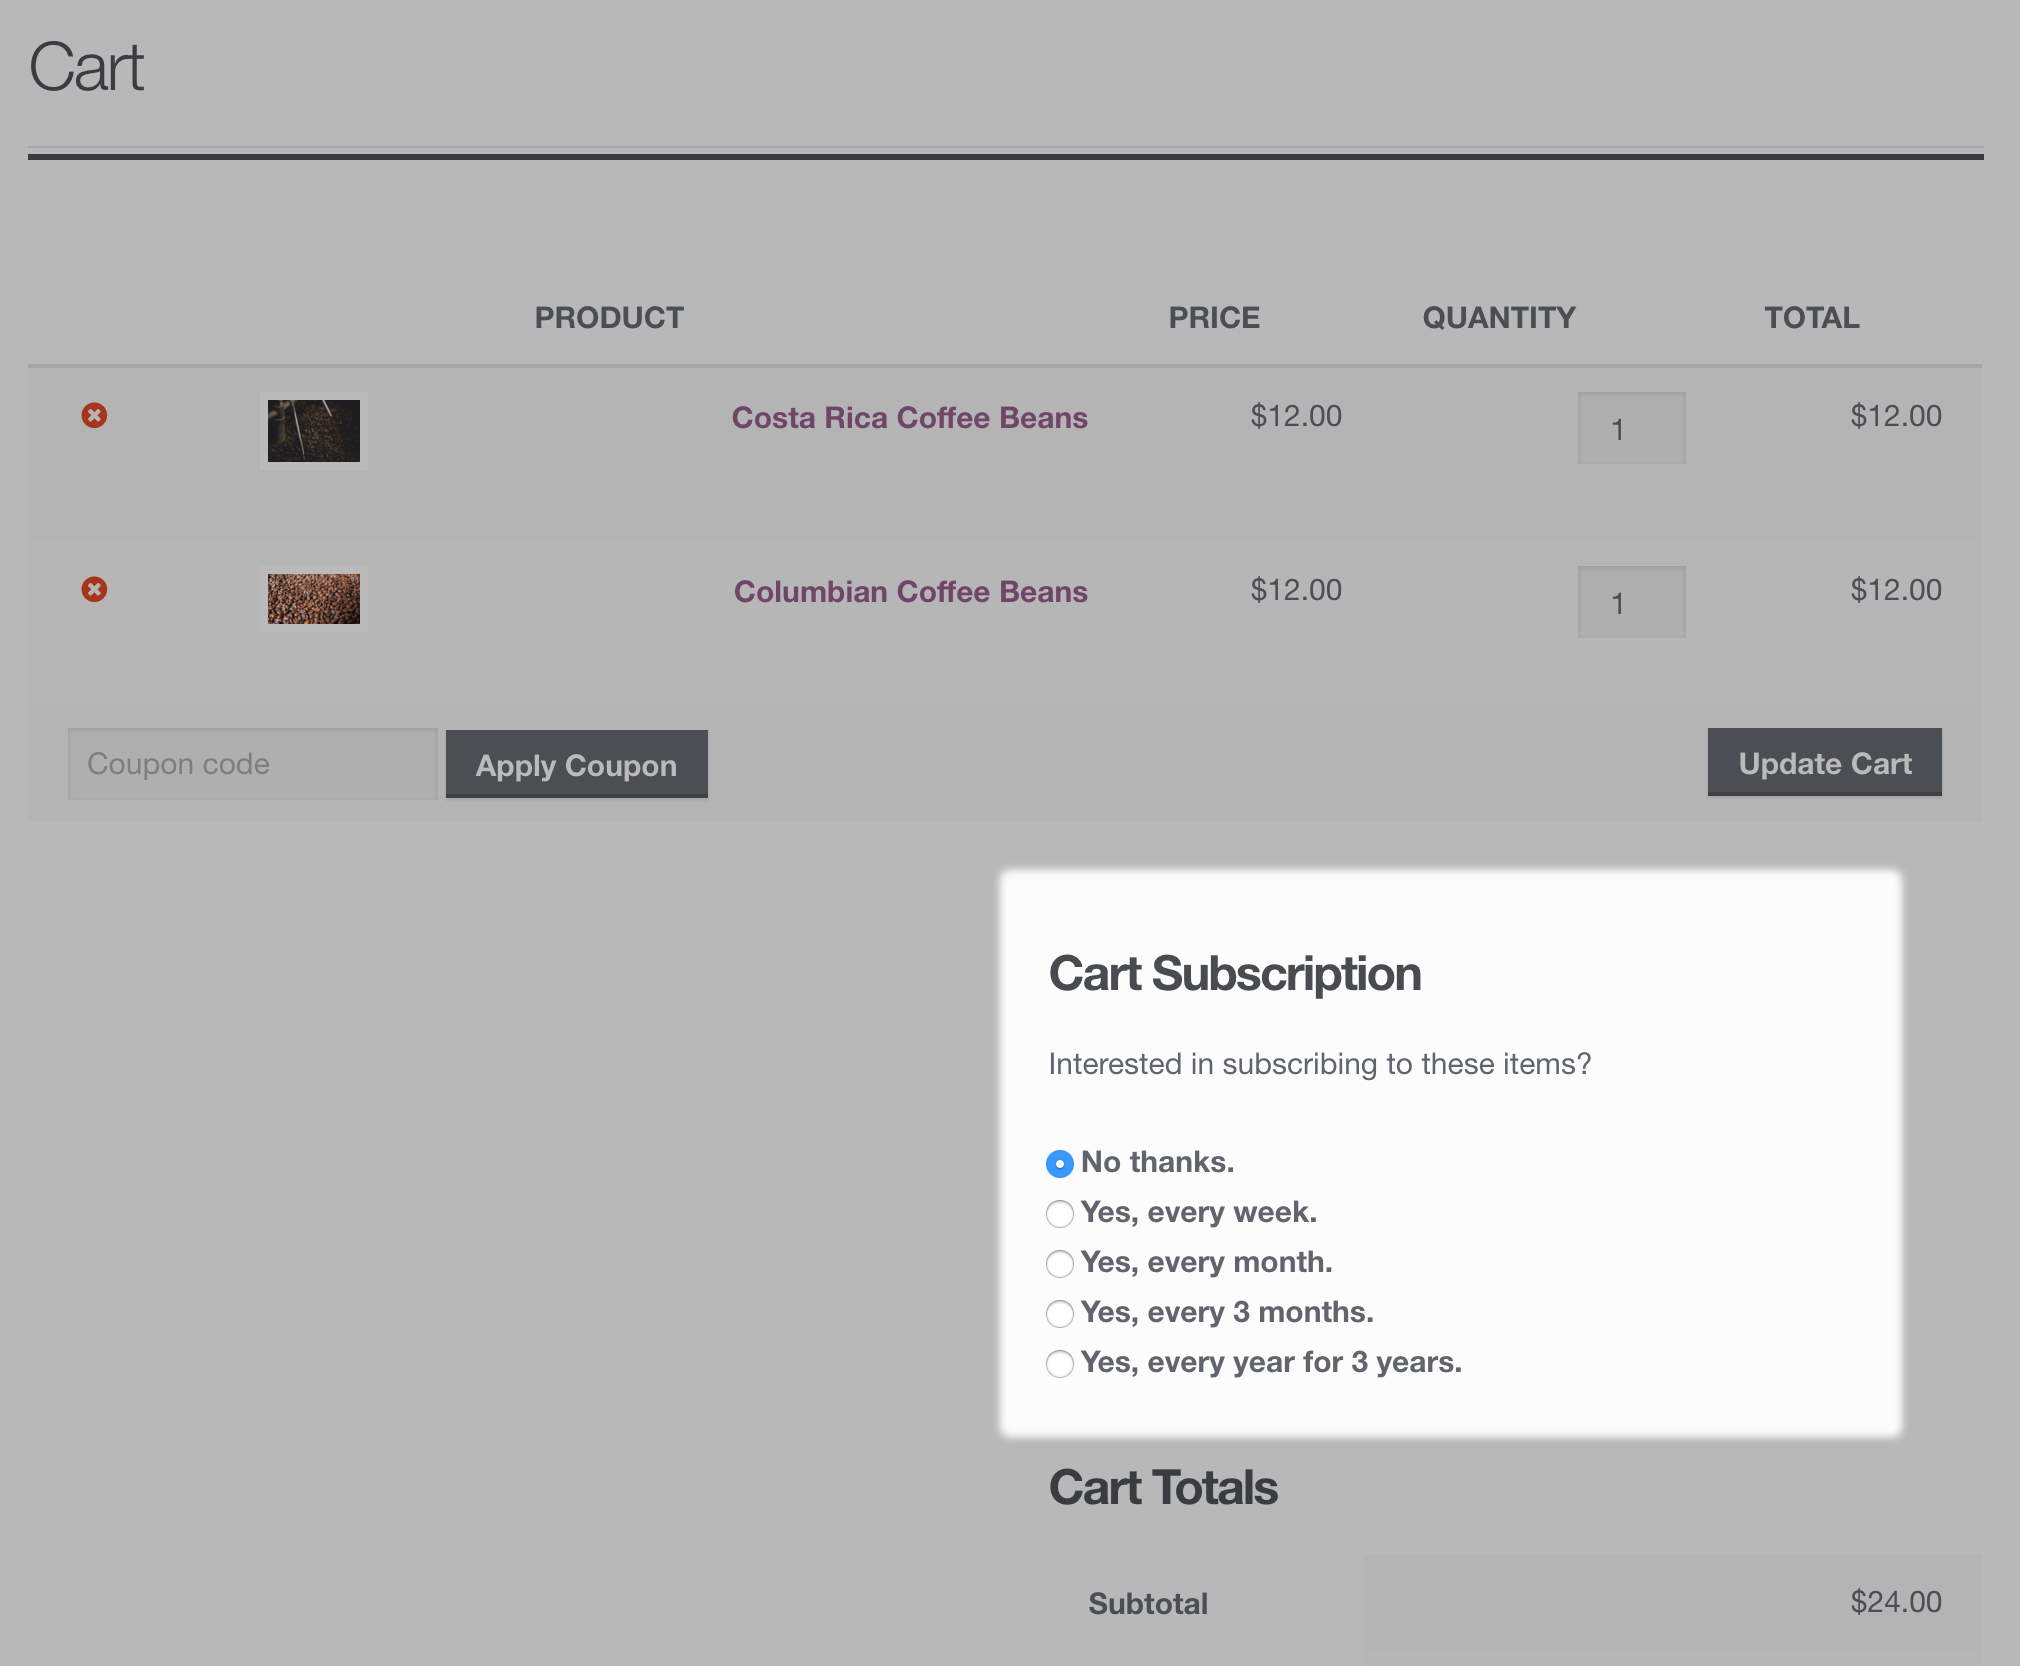Select 'Yes, every week' subscription option
Viewport: 2020px width, 1666px height.
(x=1060, y=1211)
